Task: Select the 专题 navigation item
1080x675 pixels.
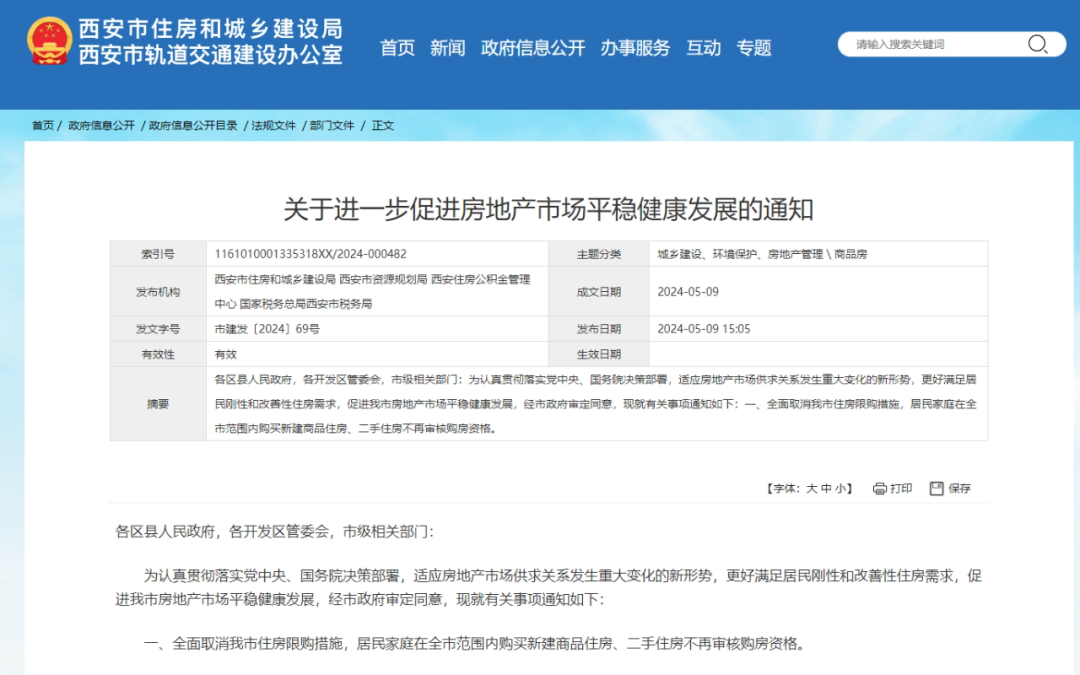Action: [x=754, y=48]
